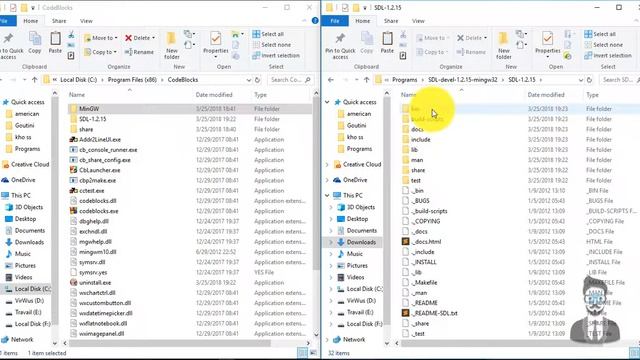Viewport: 640px width, 360px height.
Task: Expand Network in SDL-1.2.15 navigation pane
Action: tap(327, 340)
